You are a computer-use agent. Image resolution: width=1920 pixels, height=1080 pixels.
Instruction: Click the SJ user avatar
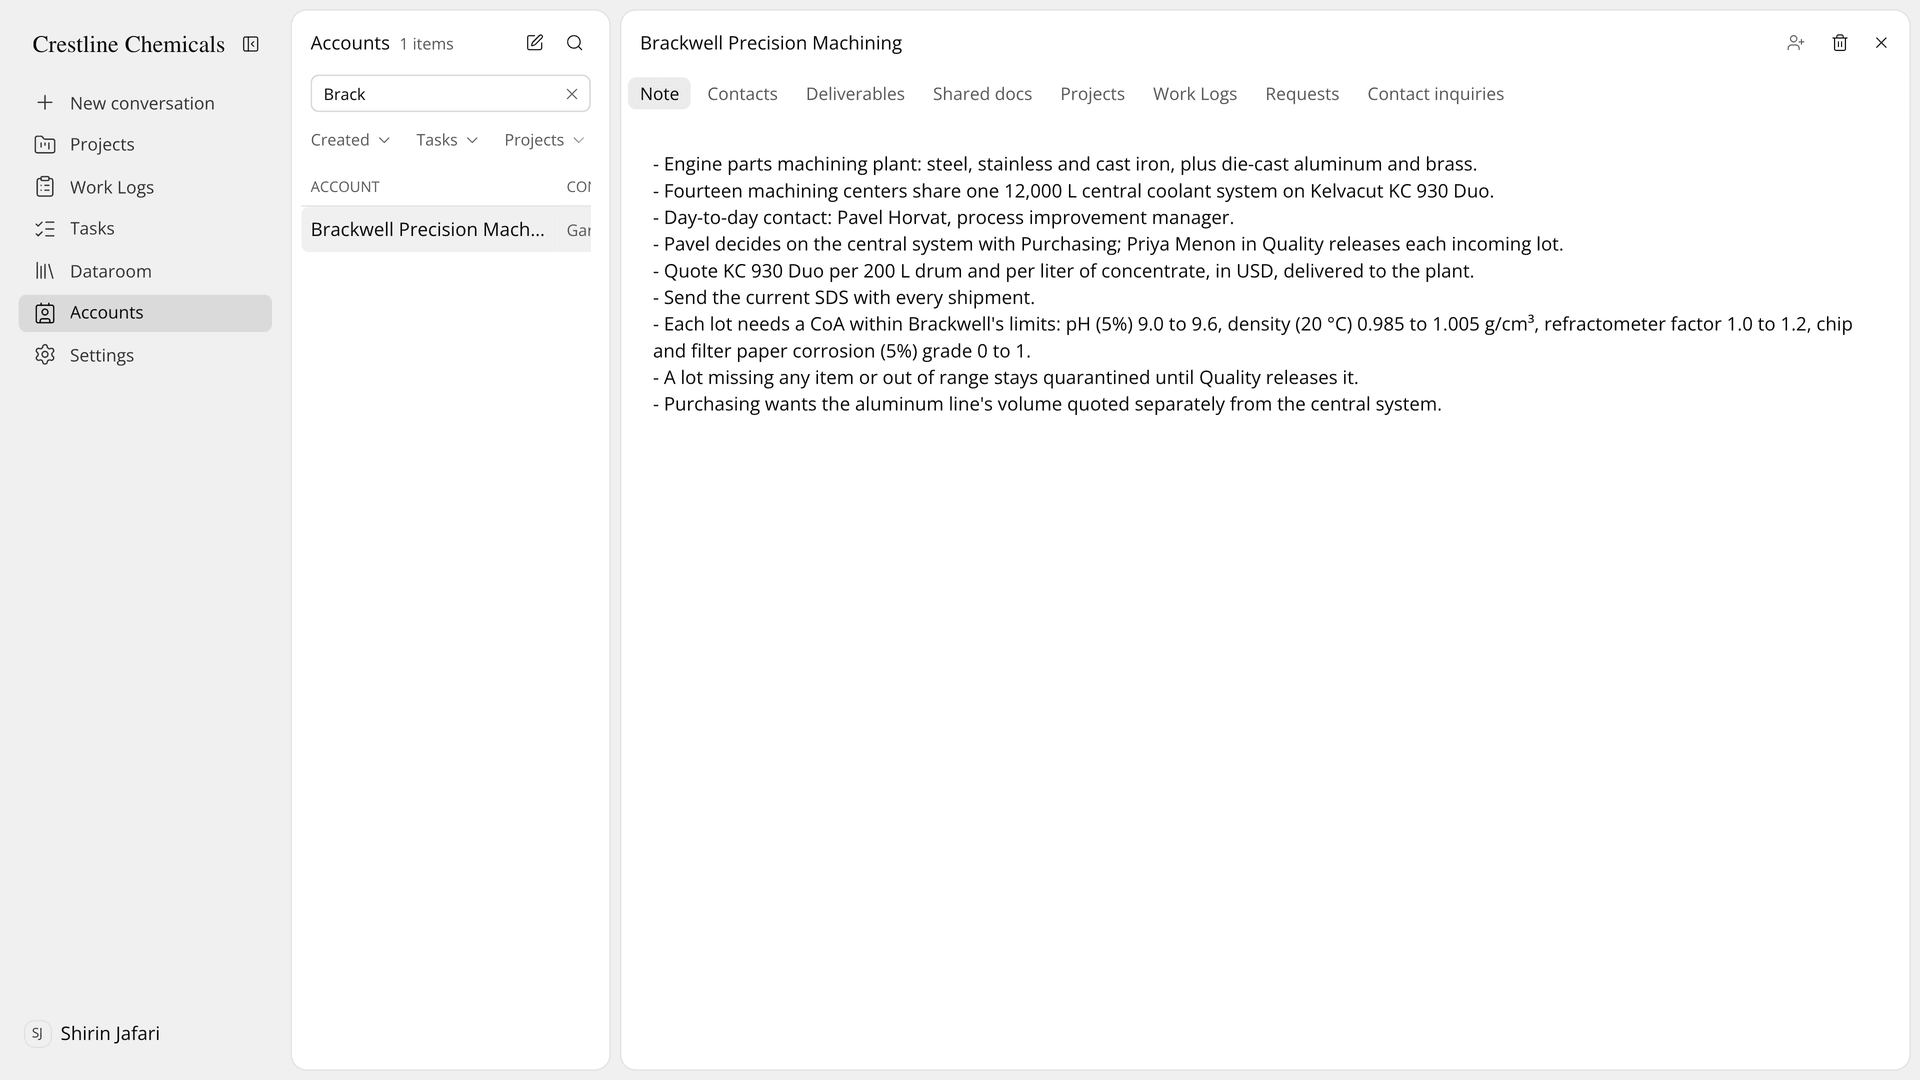point(37,1034)
